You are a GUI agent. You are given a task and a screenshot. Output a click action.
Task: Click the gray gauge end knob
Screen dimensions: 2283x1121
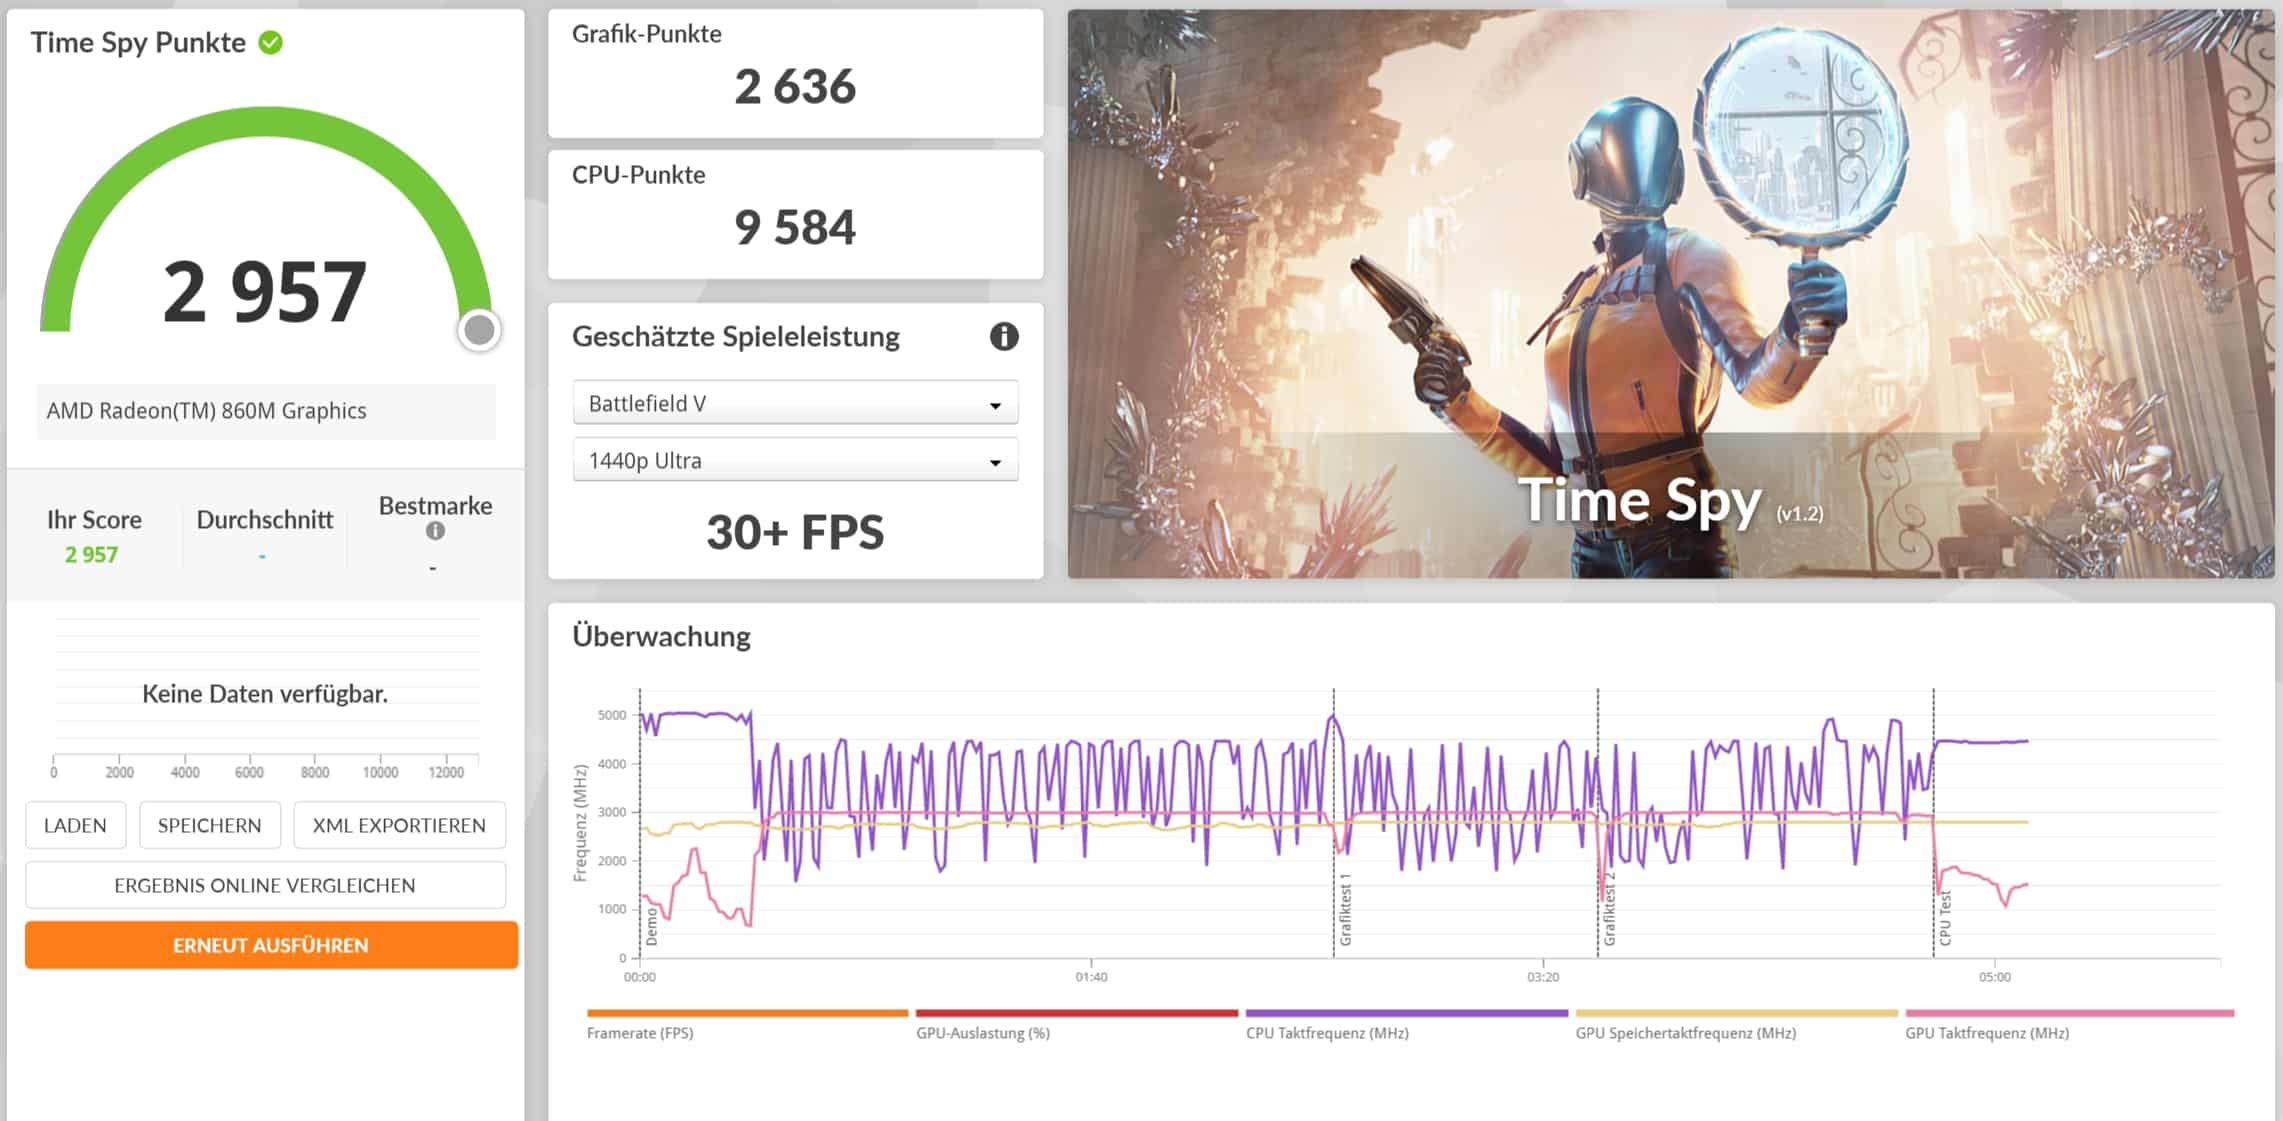pos(480,330)
